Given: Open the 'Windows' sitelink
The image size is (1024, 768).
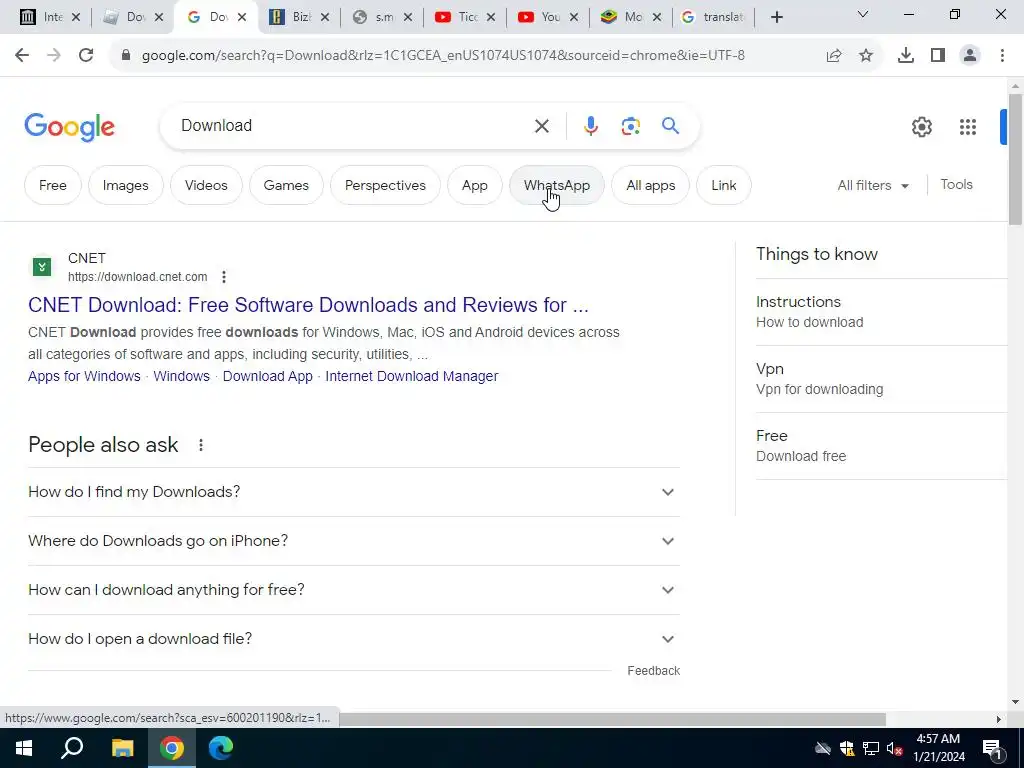Looking at the screenshot, I should pos(182,377).
